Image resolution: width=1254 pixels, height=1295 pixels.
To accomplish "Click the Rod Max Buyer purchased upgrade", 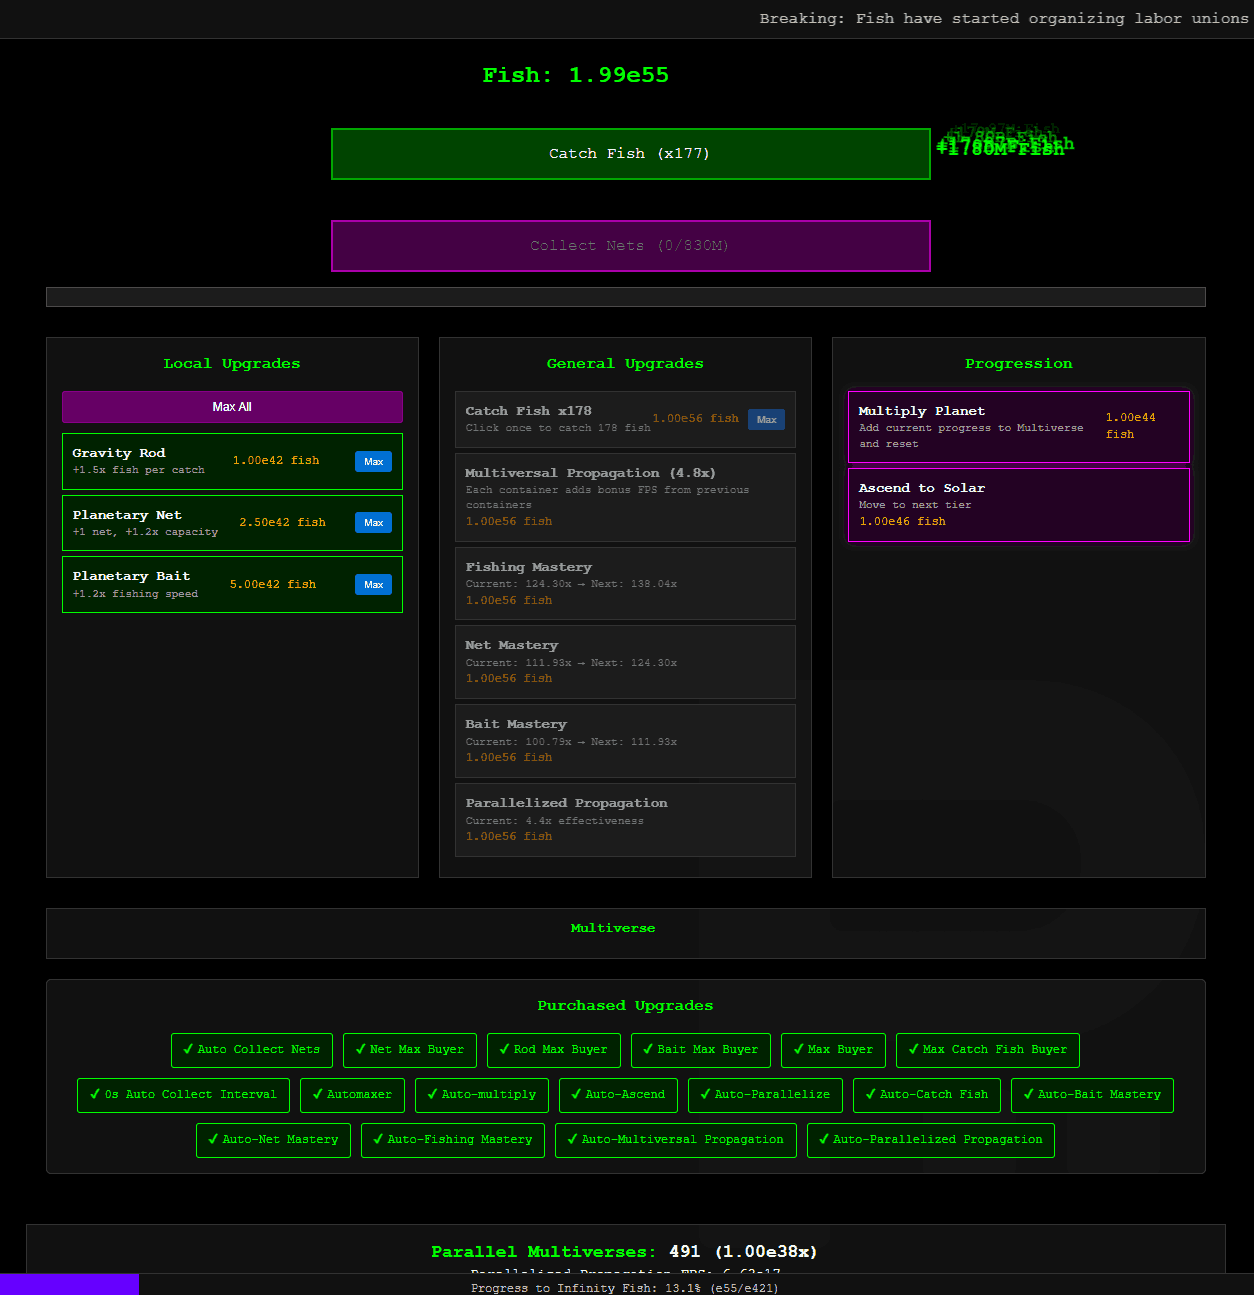I will (x=554, y=1050).
